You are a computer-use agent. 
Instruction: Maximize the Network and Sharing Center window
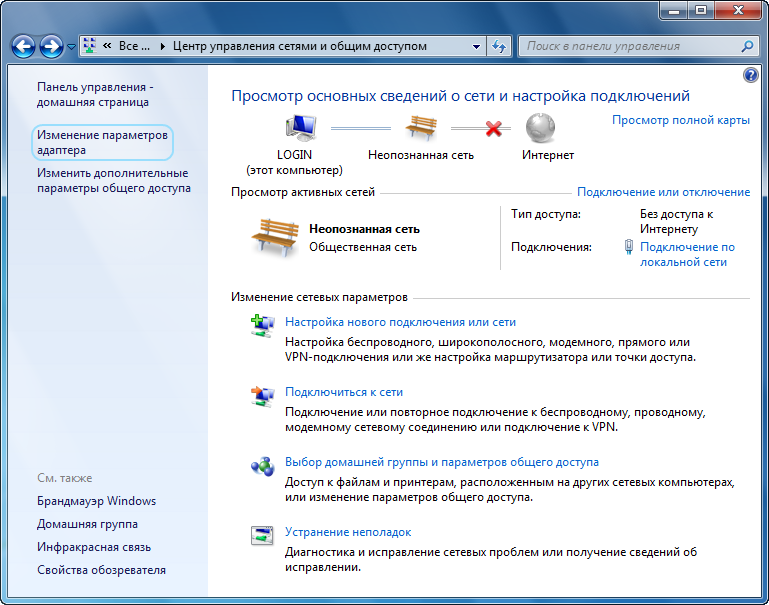pyautogui.click(x=701, y=10)
